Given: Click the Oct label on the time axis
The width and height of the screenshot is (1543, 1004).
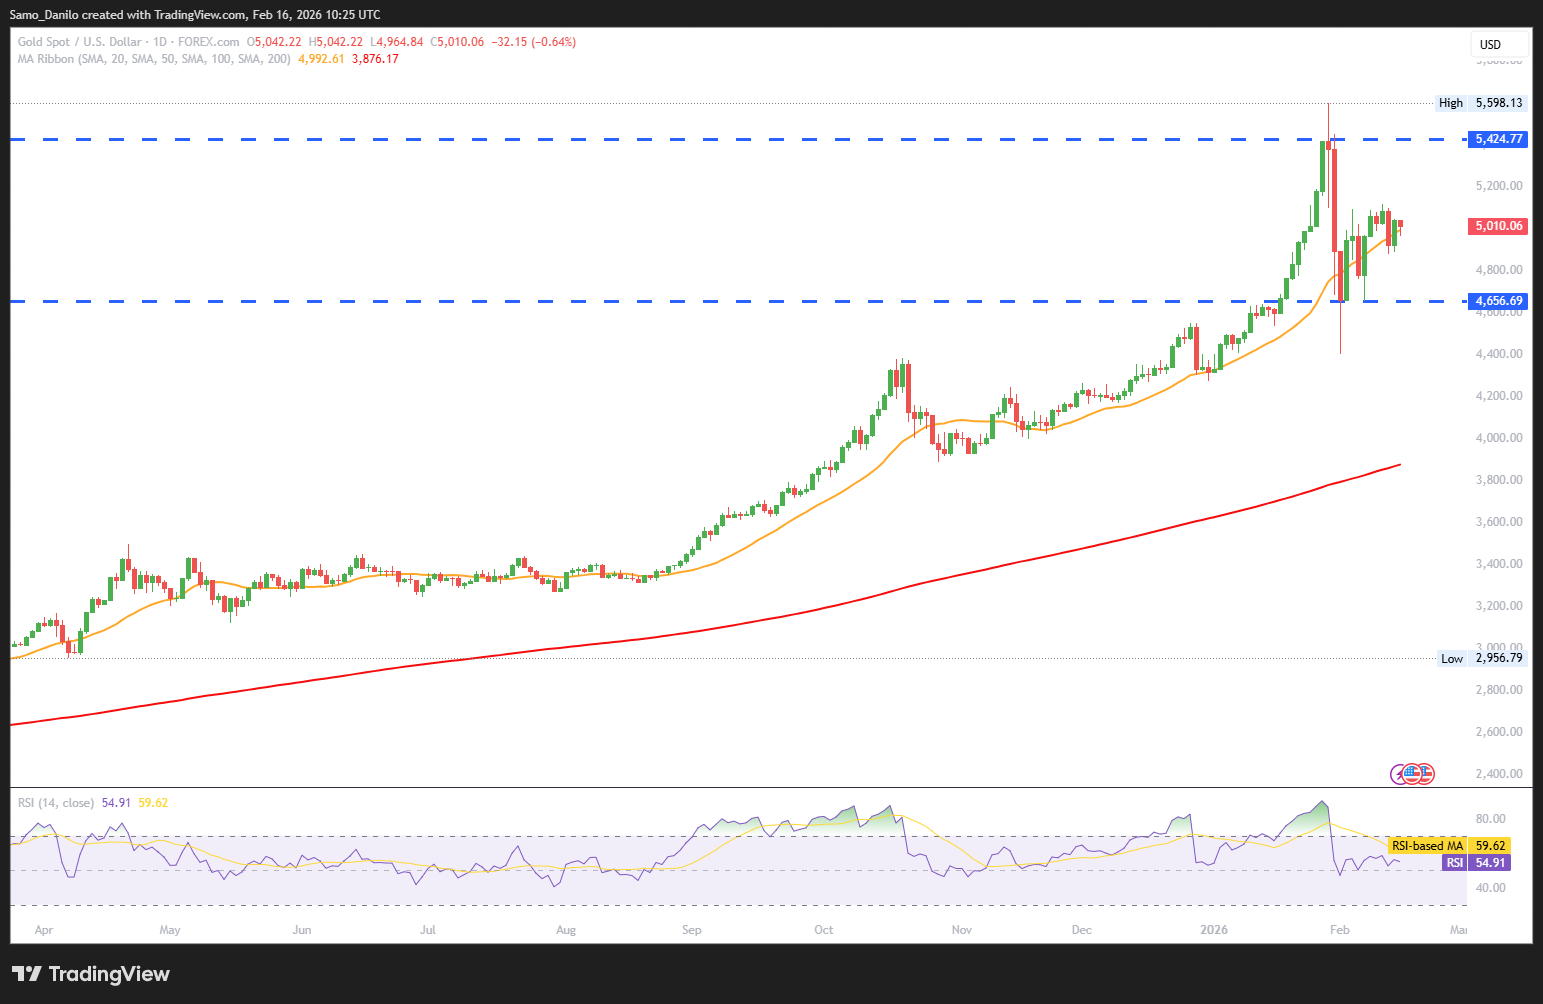Looking at the screenshot, I should pos(823,930).
